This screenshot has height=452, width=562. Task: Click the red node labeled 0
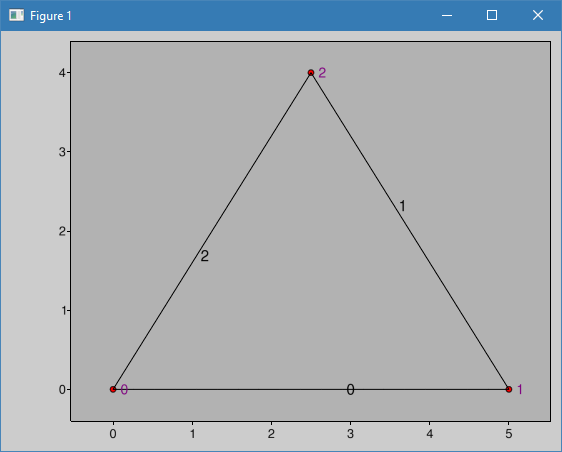click(113, 389)
